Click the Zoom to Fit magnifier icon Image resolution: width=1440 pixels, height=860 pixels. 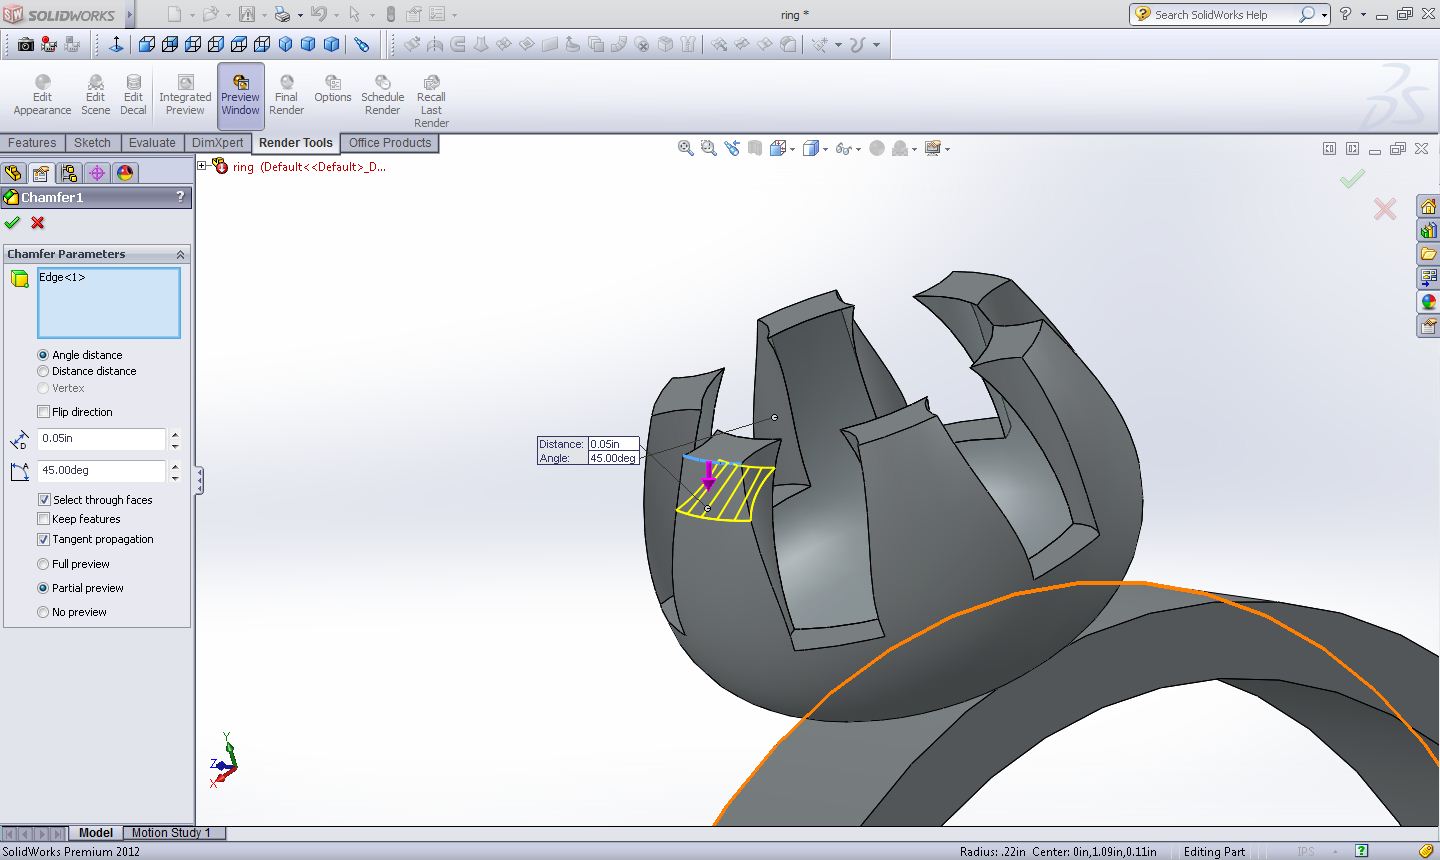tap(686, 148)
